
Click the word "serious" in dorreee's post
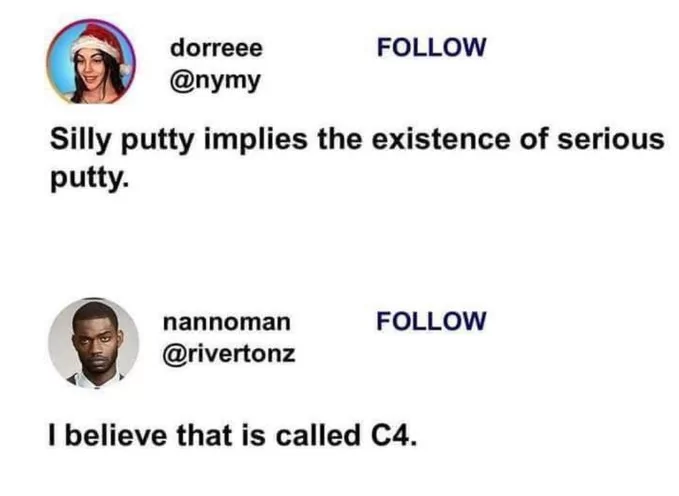pos(612,140)
